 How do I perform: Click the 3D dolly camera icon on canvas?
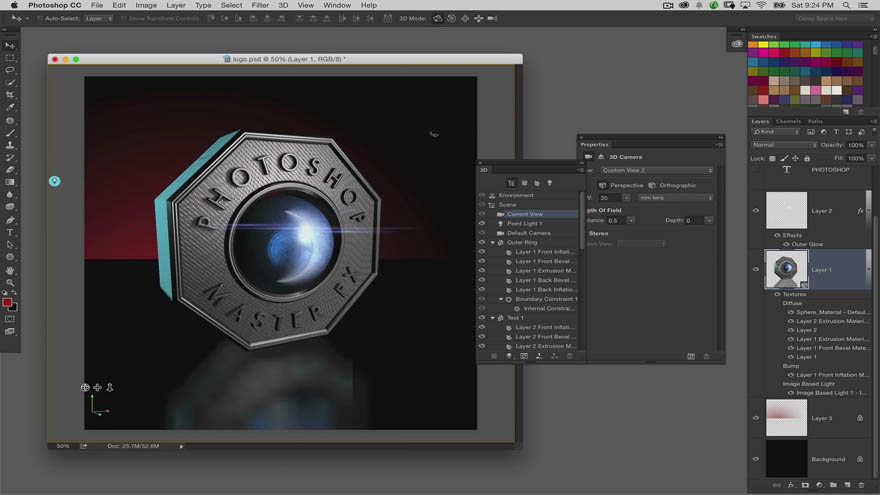click(x=110, y=387)
